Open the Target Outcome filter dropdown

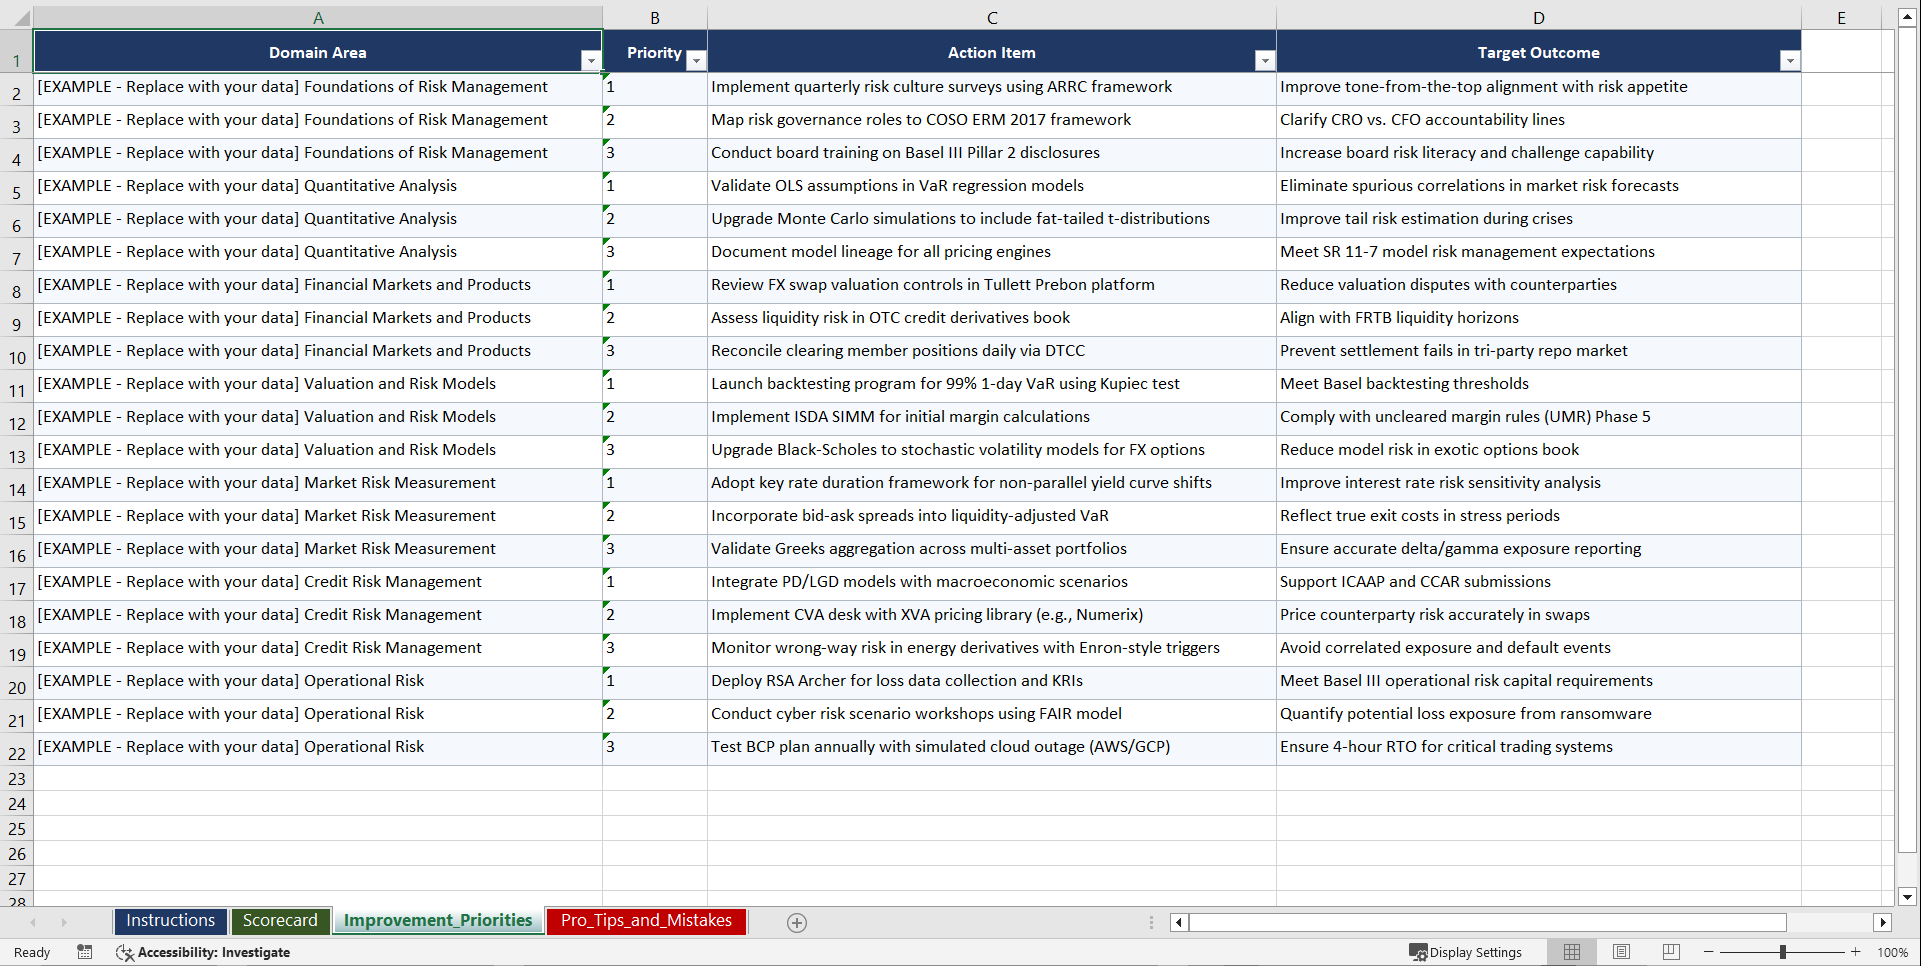click(1790, 61)
